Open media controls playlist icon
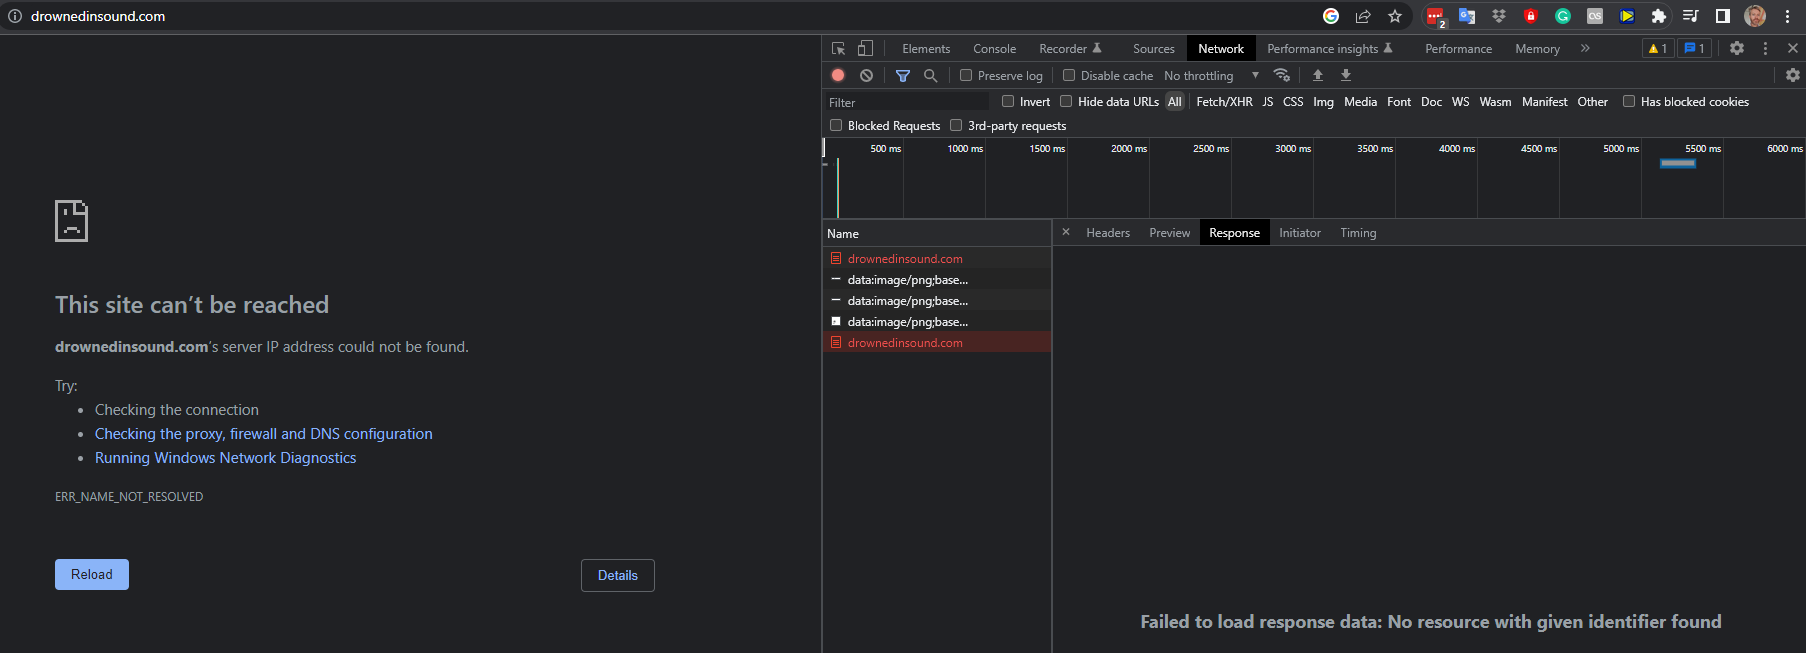Image resolution: width=1806 pixels, height=653 pixels. click(1691, 16)
